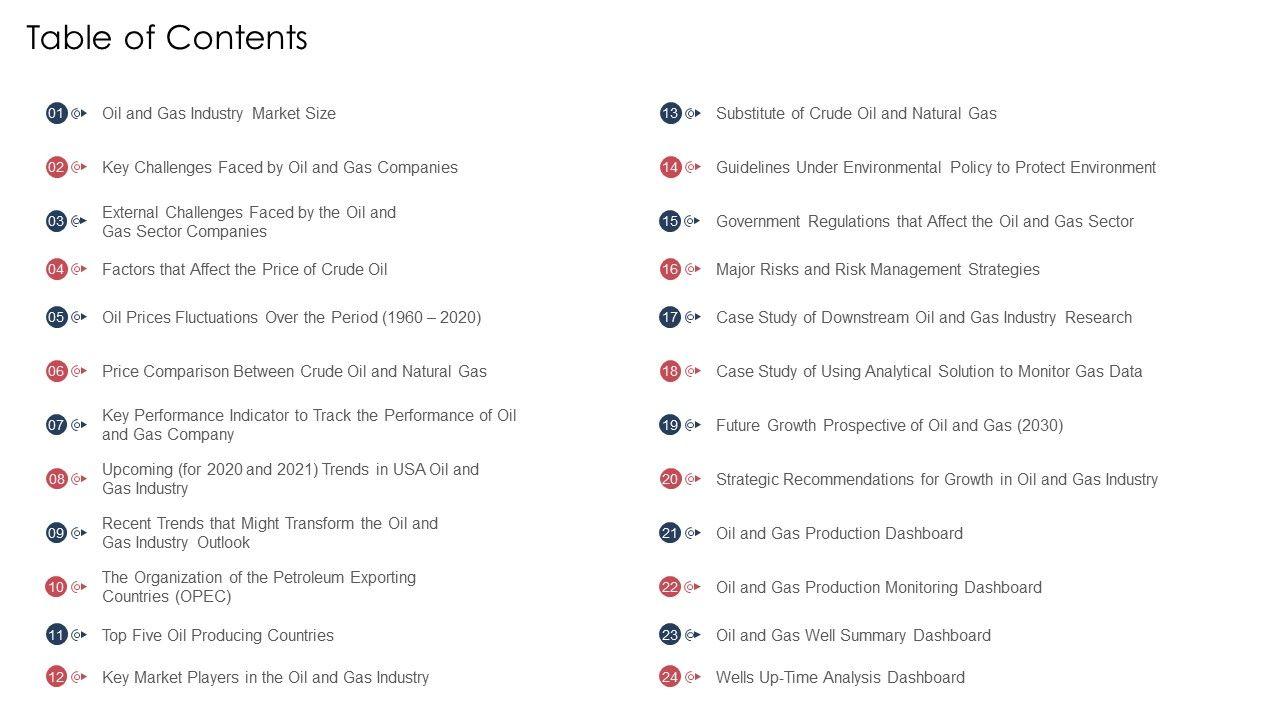Image resolution: width=1280 pixels, height=720 pixels.
Task: Select the red 24 circle badge
Action: point(670,677)
